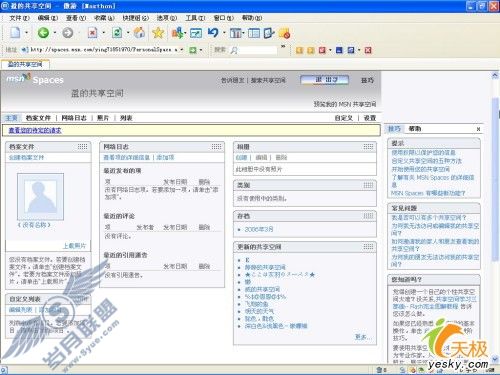Click the page-with-pencil edit icon
The height and width of the screenshot is (375, 500).
click(x=269, y=33)
